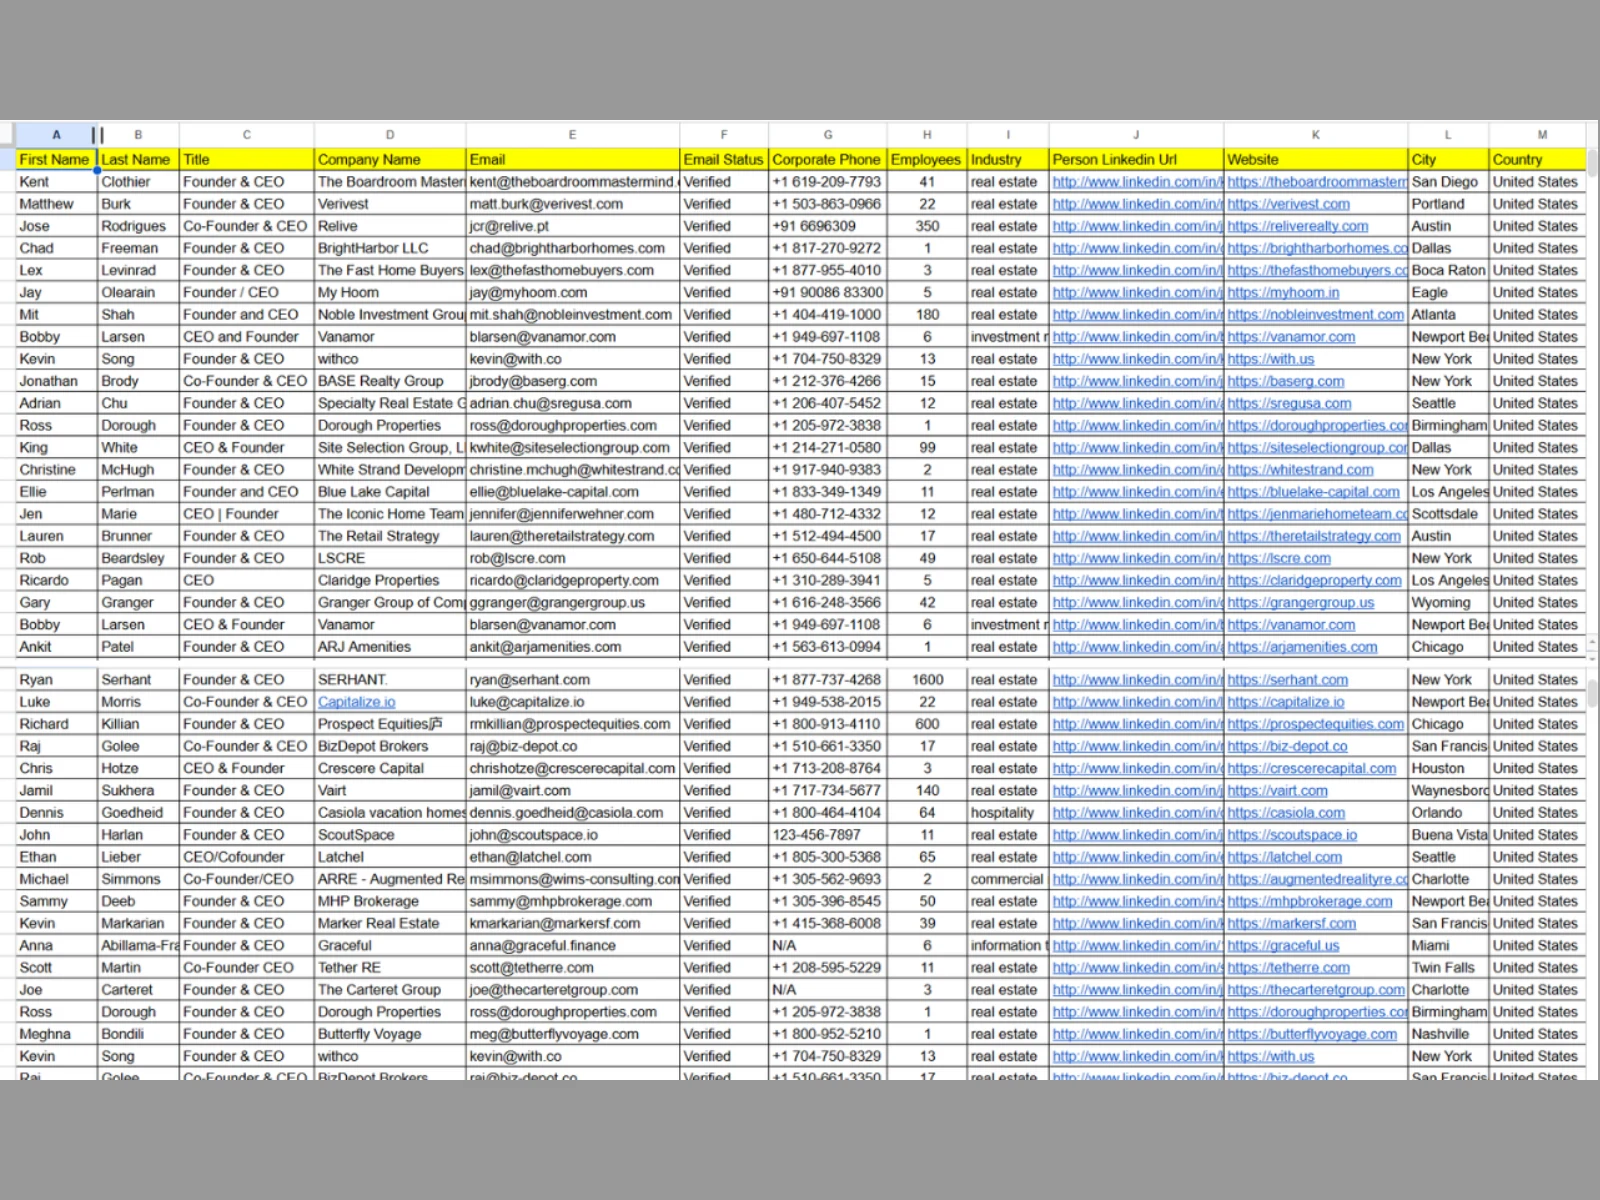Select phone number +91 6696309
Image resolution: width=1600 pixels, height=1200 pixels.
point(814,226)
